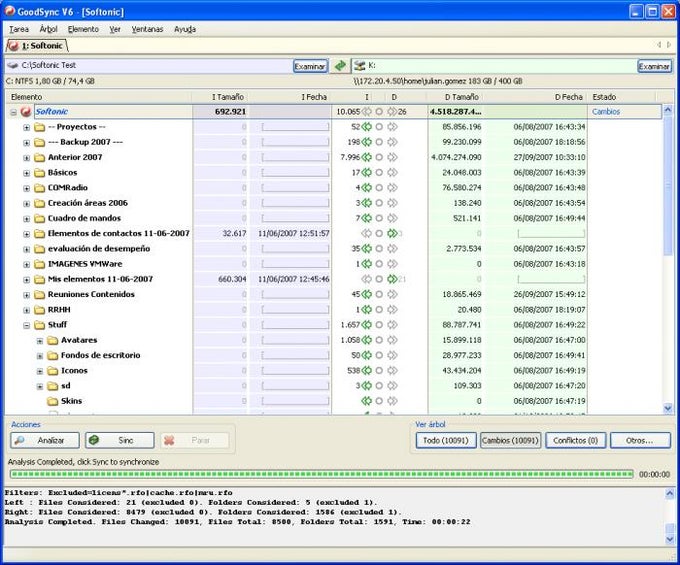Open the Elemento menu

[83, 29]
